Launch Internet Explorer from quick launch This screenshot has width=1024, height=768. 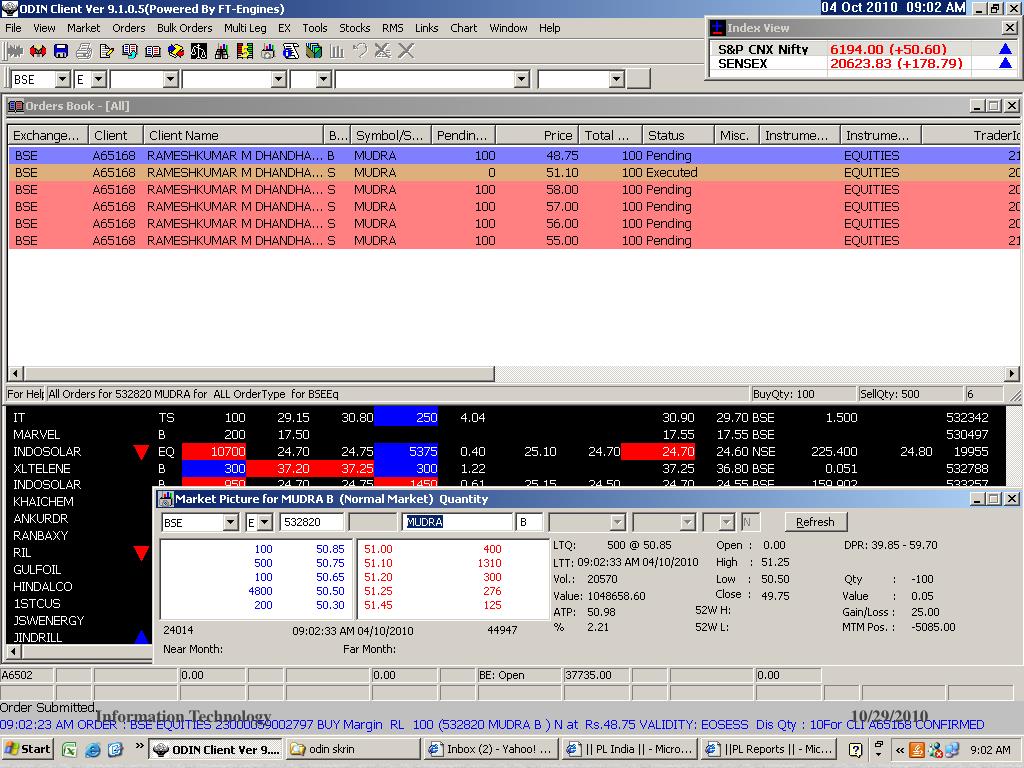(93, 749)
